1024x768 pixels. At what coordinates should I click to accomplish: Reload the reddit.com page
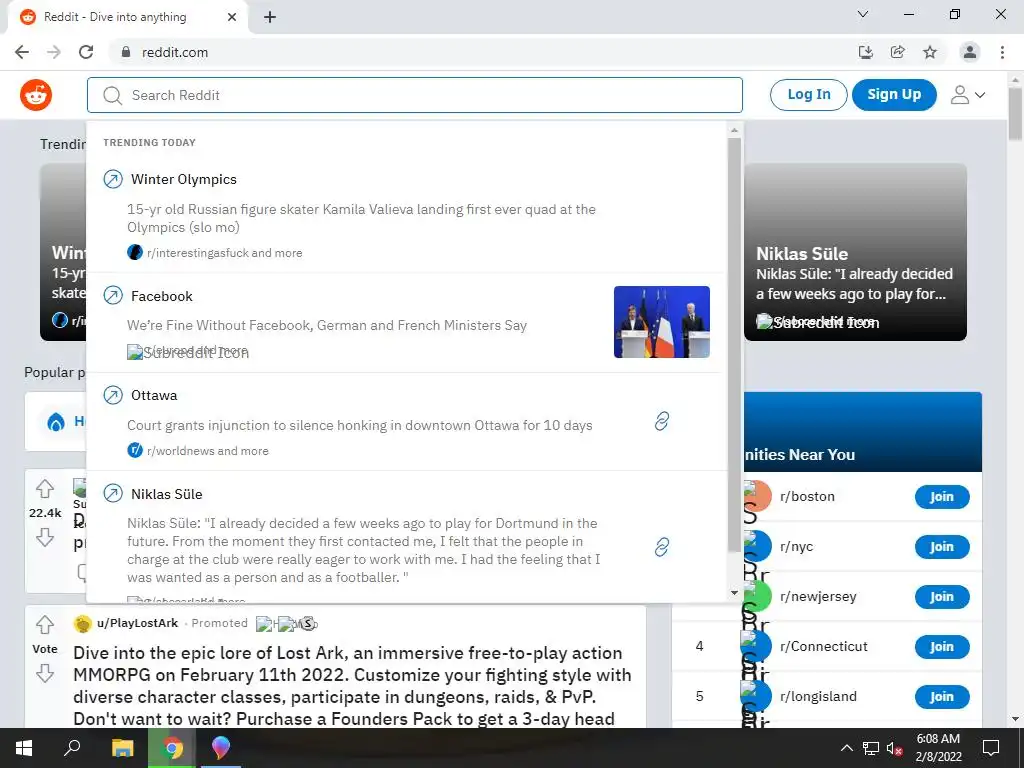click(86, 52)
